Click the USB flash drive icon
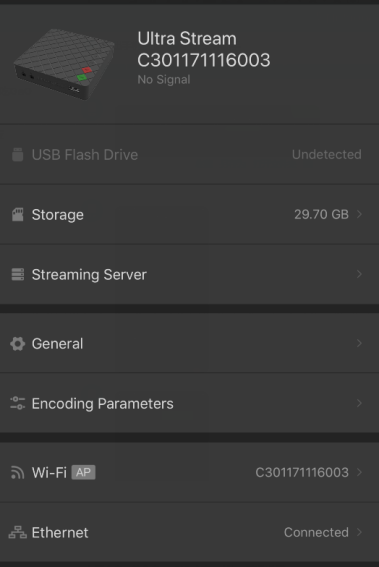The width and height of the screenshot is (379, 567). (x=17, y=155)
